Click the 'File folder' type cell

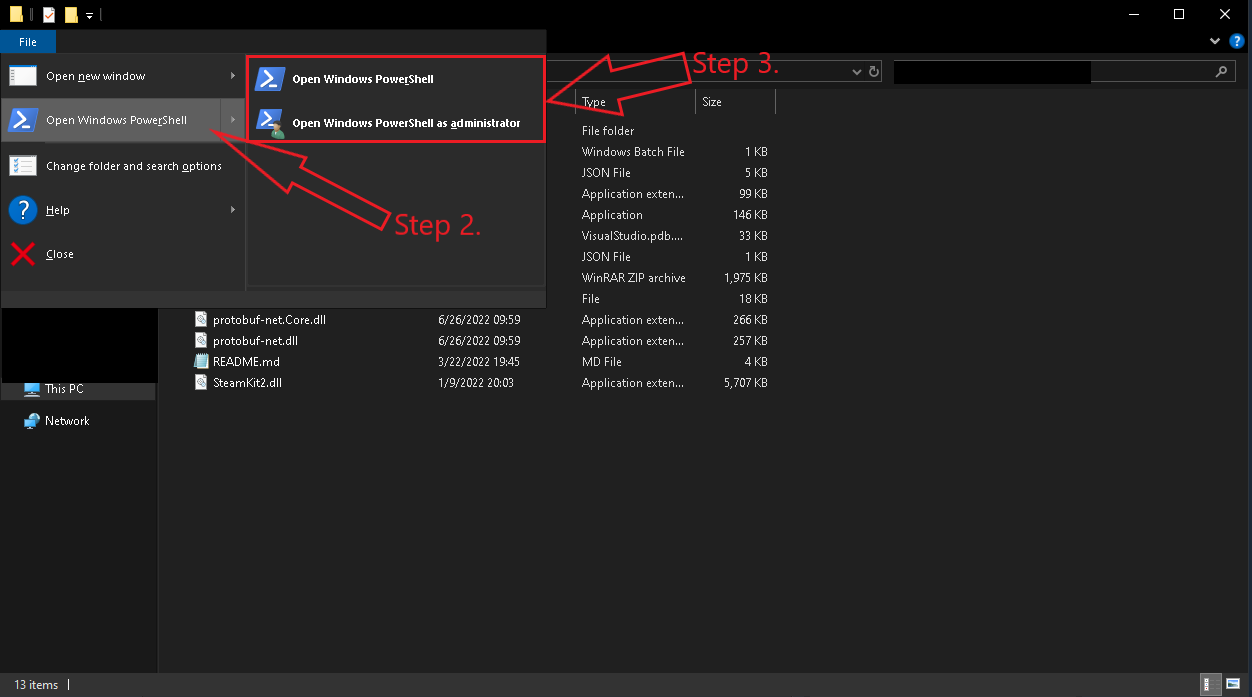[x=608, y=131]
